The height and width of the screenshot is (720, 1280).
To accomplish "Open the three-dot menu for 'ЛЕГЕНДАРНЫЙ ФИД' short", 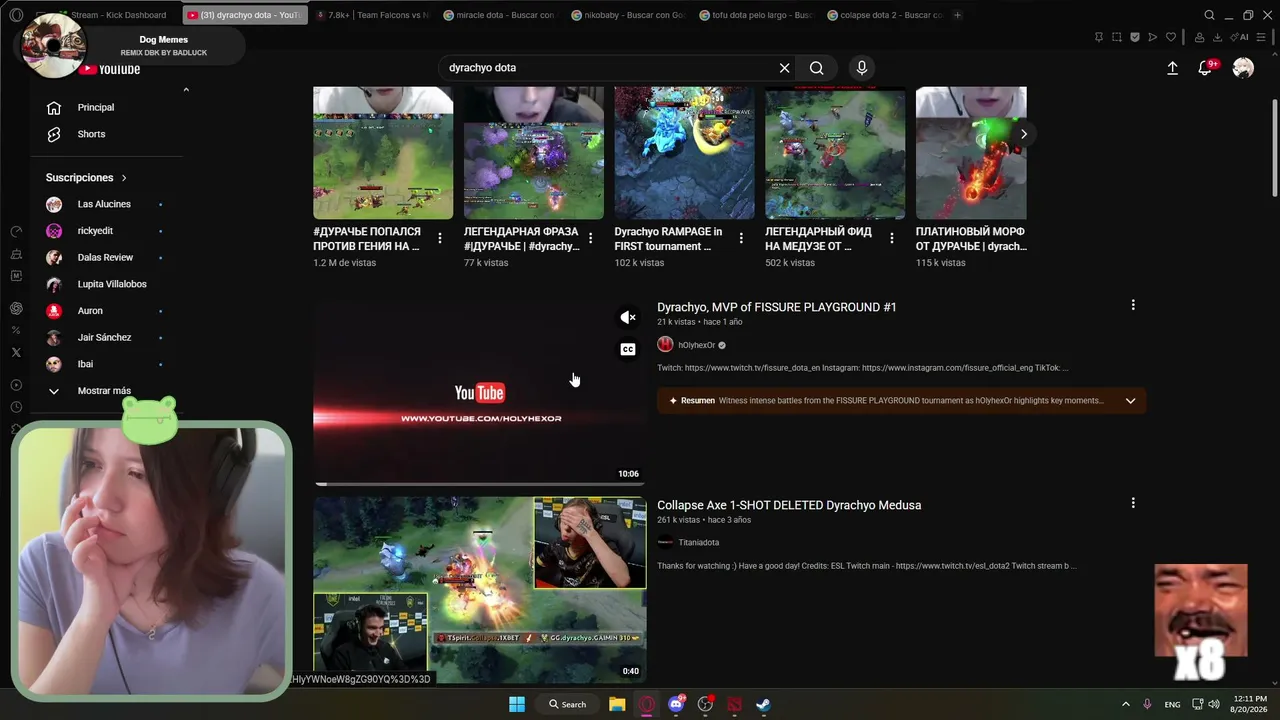I will pos(892,238).
